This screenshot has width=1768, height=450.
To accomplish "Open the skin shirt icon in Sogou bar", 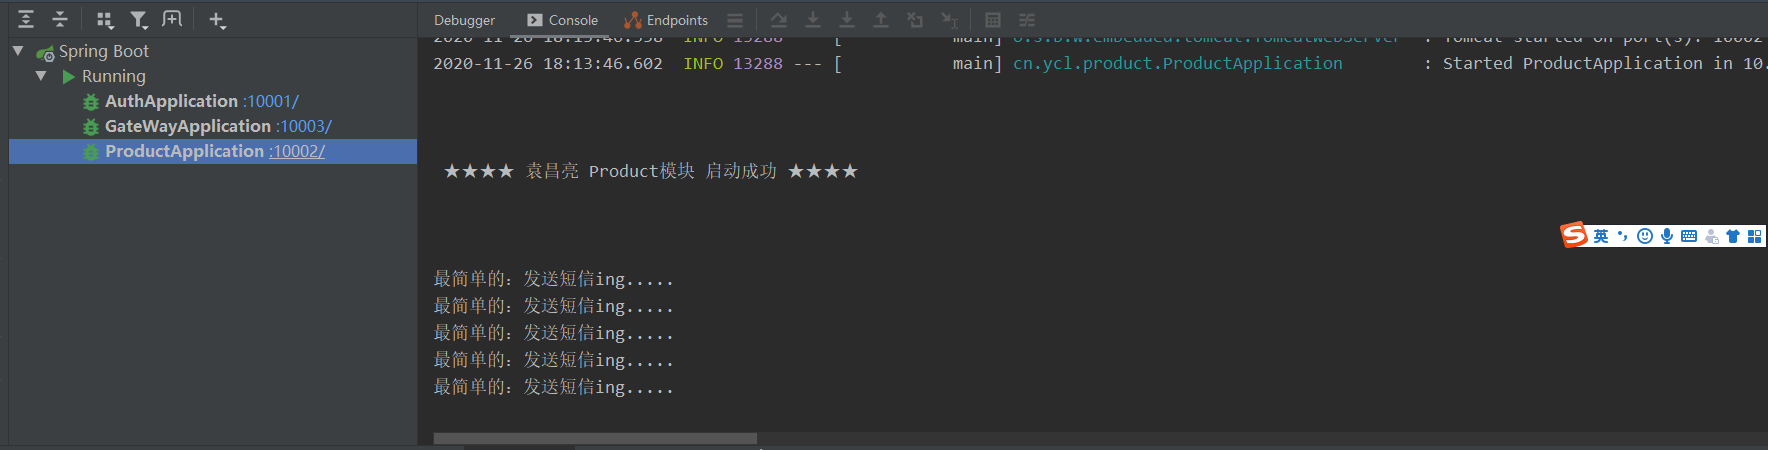I will click(x=1733, y=236).
